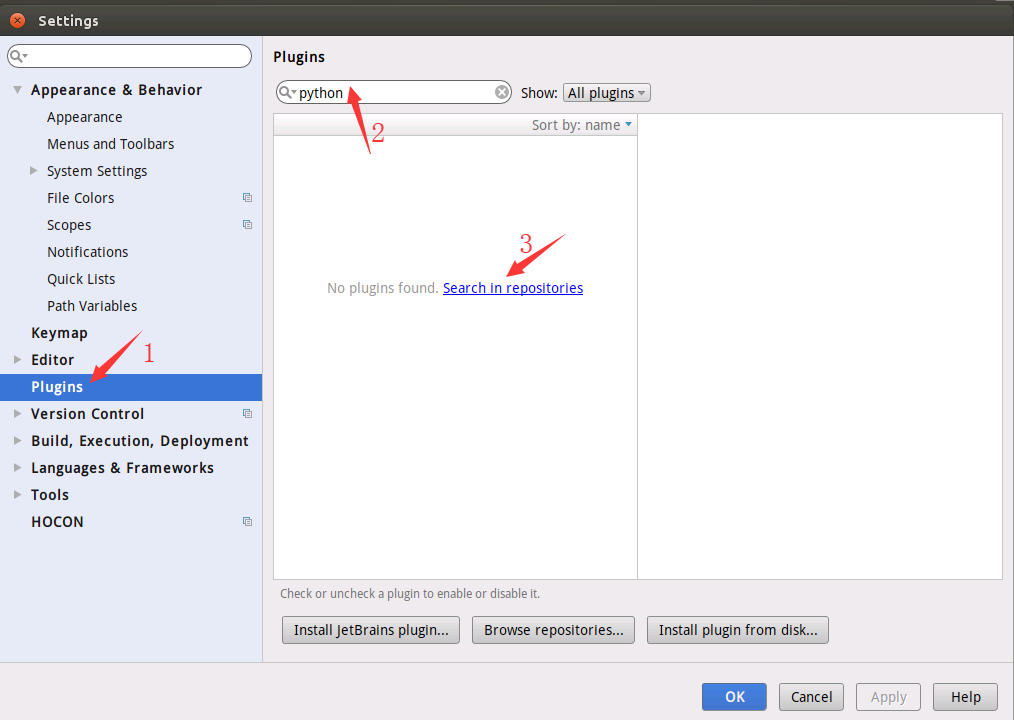Open the Path Variables settings page
This screenshot has height=720, width=1014.
(x=91, y=305)
